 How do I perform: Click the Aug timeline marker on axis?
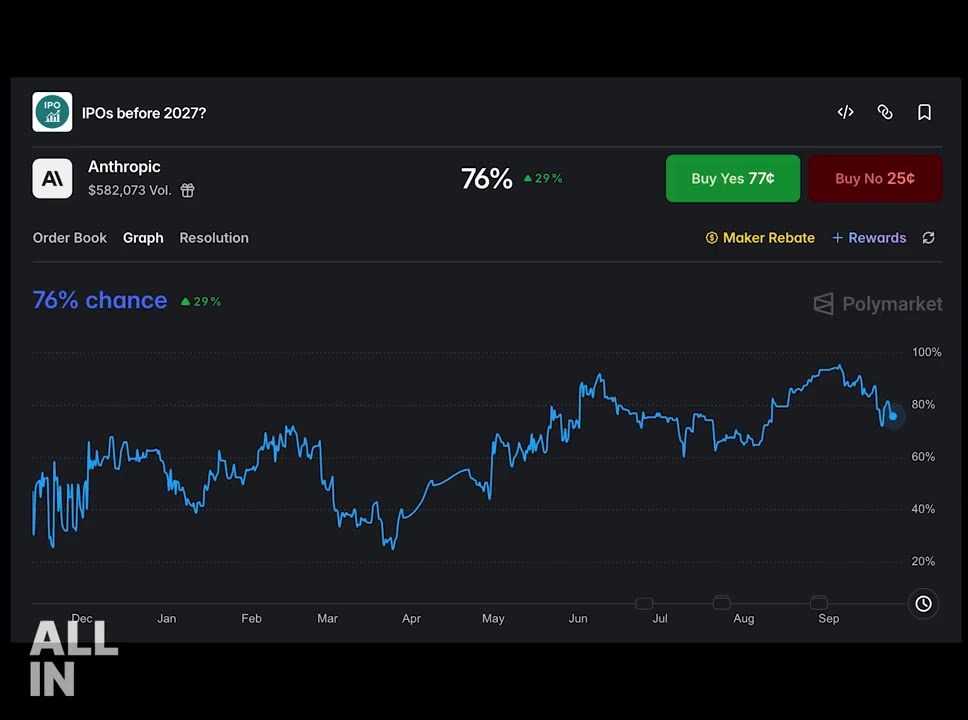[x=722, y=602]
